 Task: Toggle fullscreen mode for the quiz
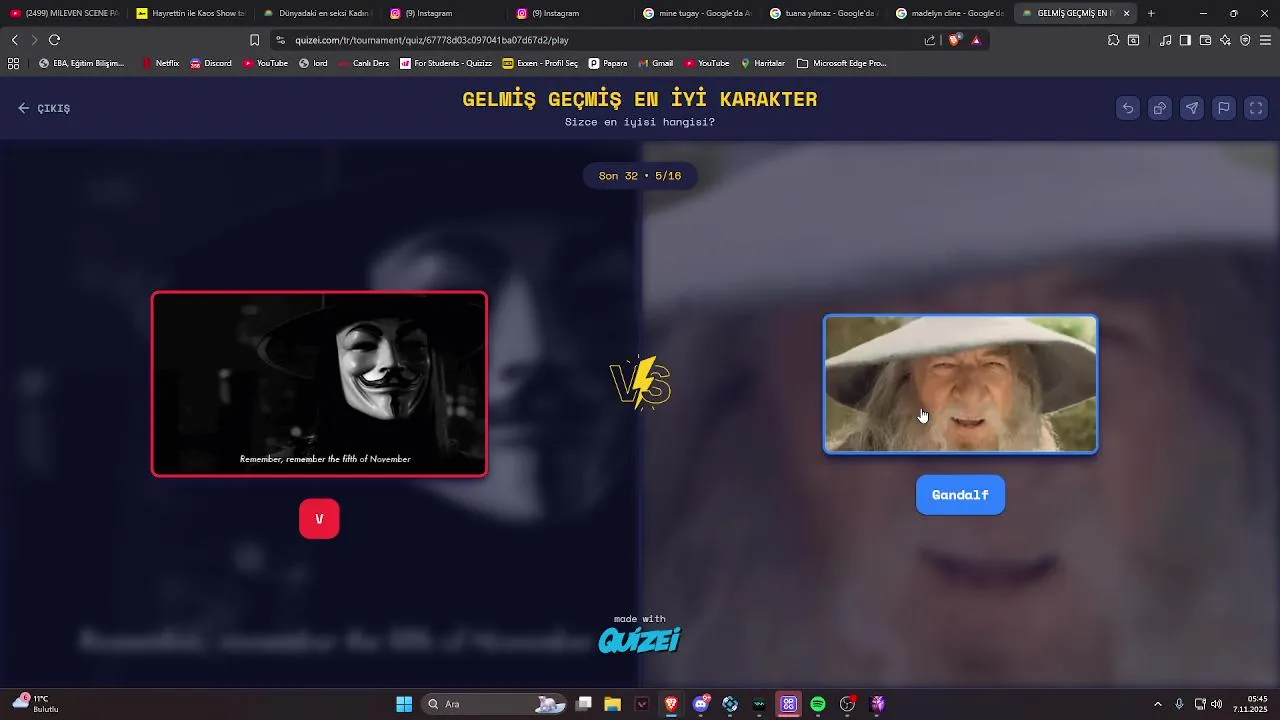point(1256,108)
